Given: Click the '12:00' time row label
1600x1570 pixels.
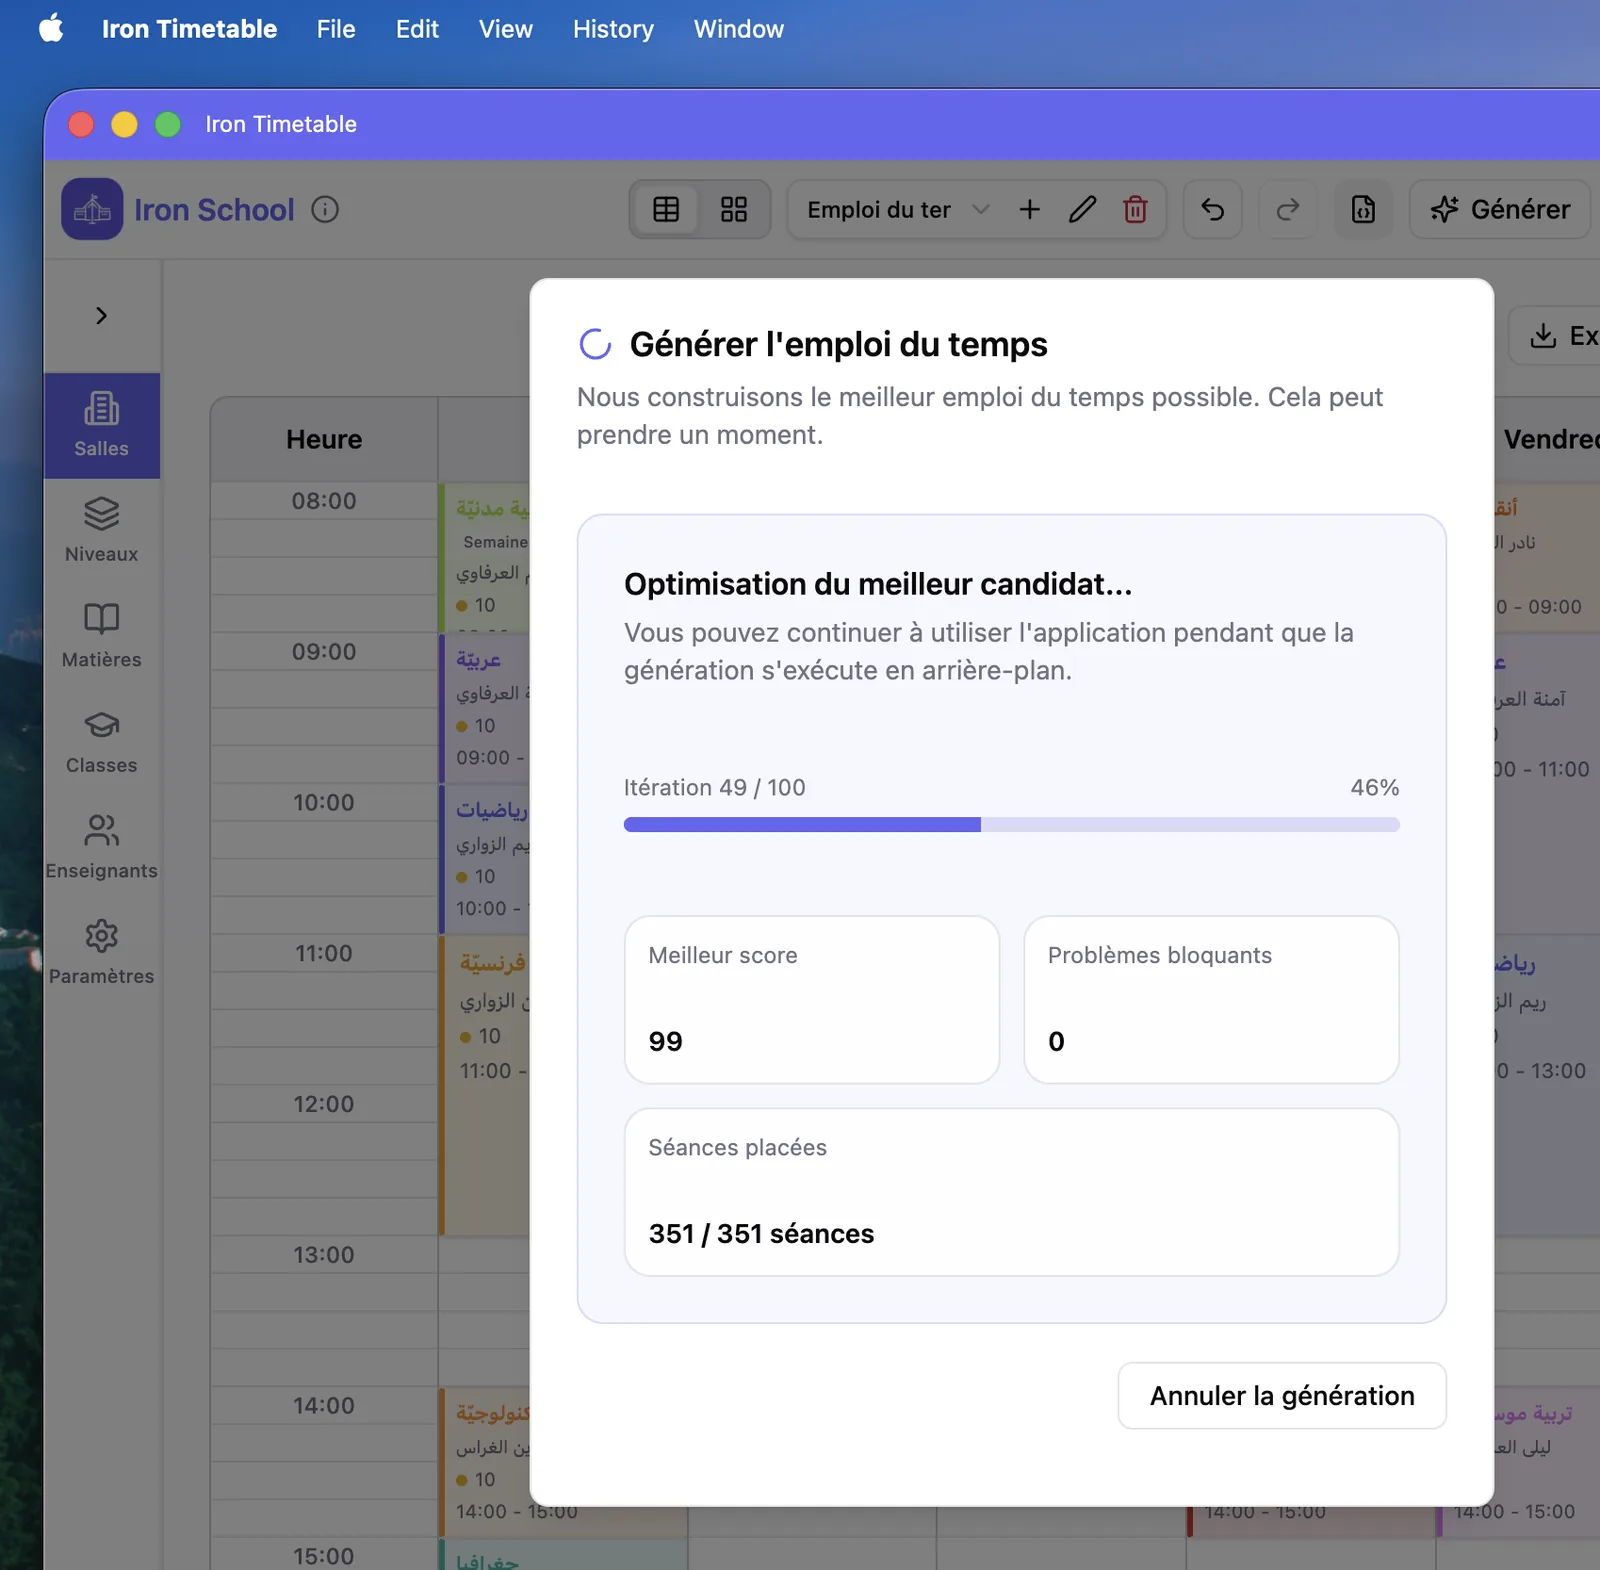Looking at the screenshot, I should point(324,1105).
